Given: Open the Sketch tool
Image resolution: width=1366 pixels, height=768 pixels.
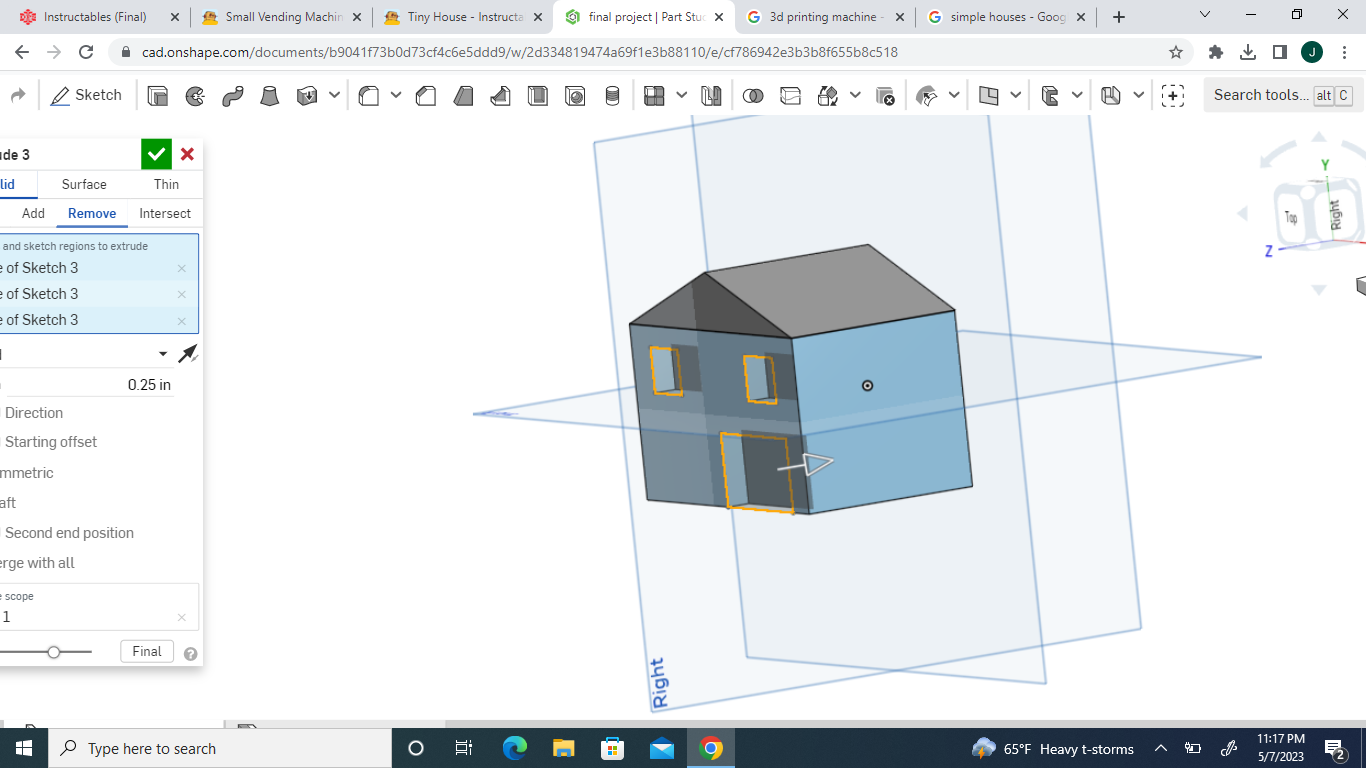Looking at the screenshot, I should [87, 94].
